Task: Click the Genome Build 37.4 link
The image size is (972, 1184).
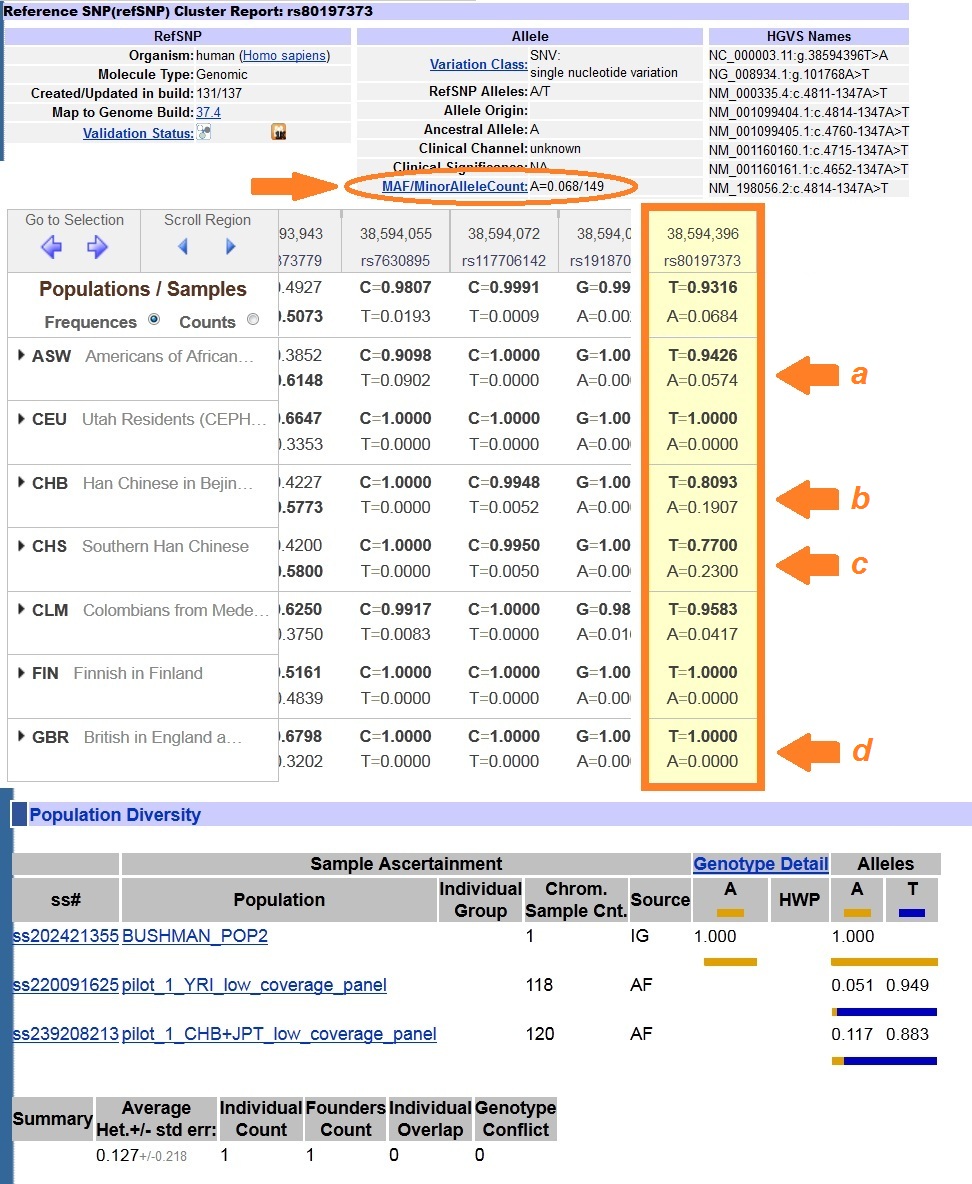Action: click(210, 111)
